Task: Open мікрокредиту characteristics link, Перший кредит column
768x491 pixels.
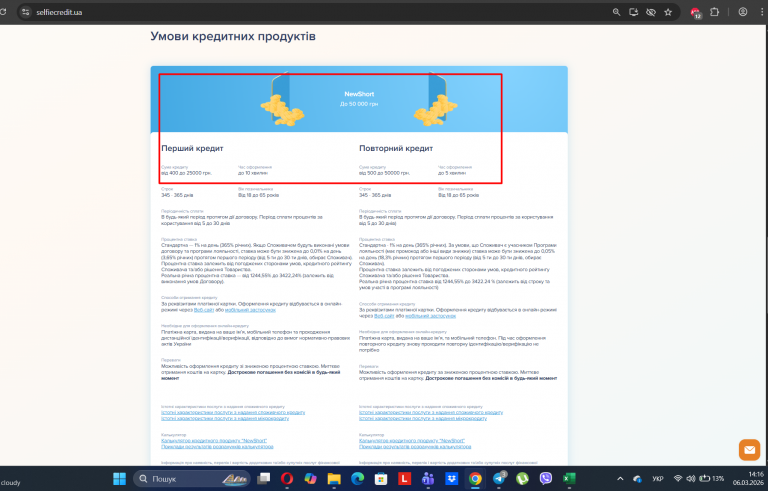Action: click(x=225, y=418)
